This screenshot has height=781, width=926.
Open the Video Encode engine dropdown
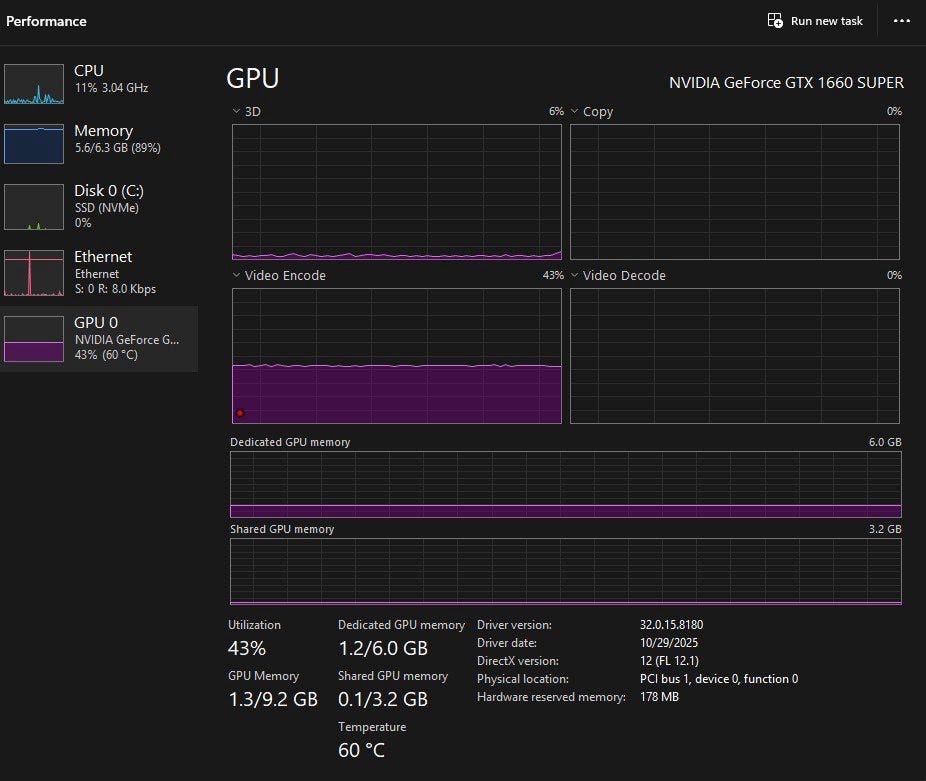tap(236, 276)
